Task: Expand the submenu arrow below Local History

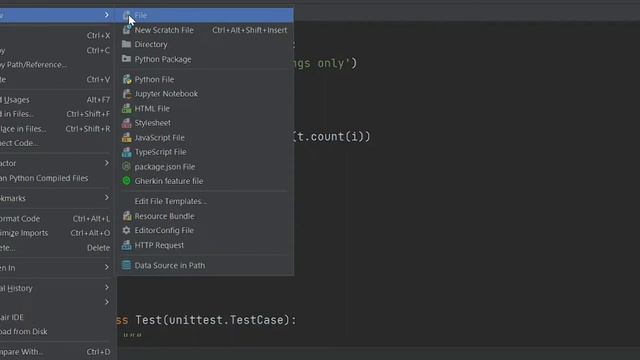Action: pyautogui.click(x=107, y=302)
